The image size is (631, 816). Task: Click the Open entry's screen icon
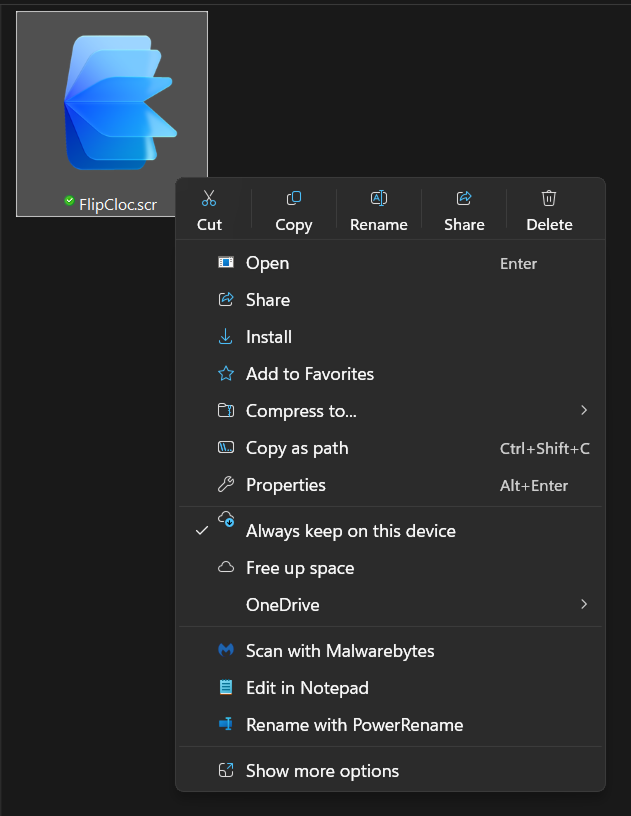tap(226, 262)
